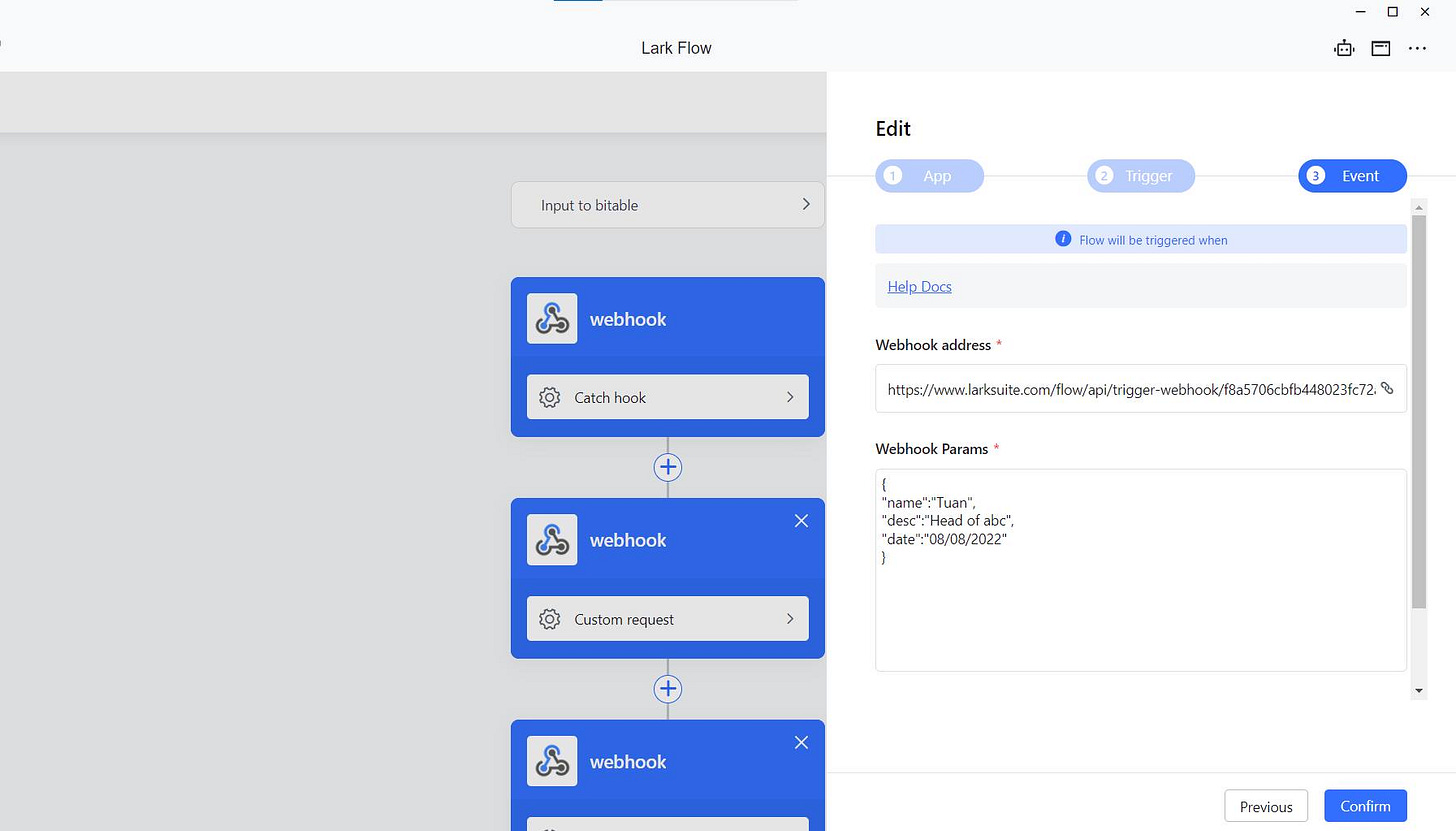Click into the Webhook Params text area
Screen dimensions: 1456x831
(1141, 570)
